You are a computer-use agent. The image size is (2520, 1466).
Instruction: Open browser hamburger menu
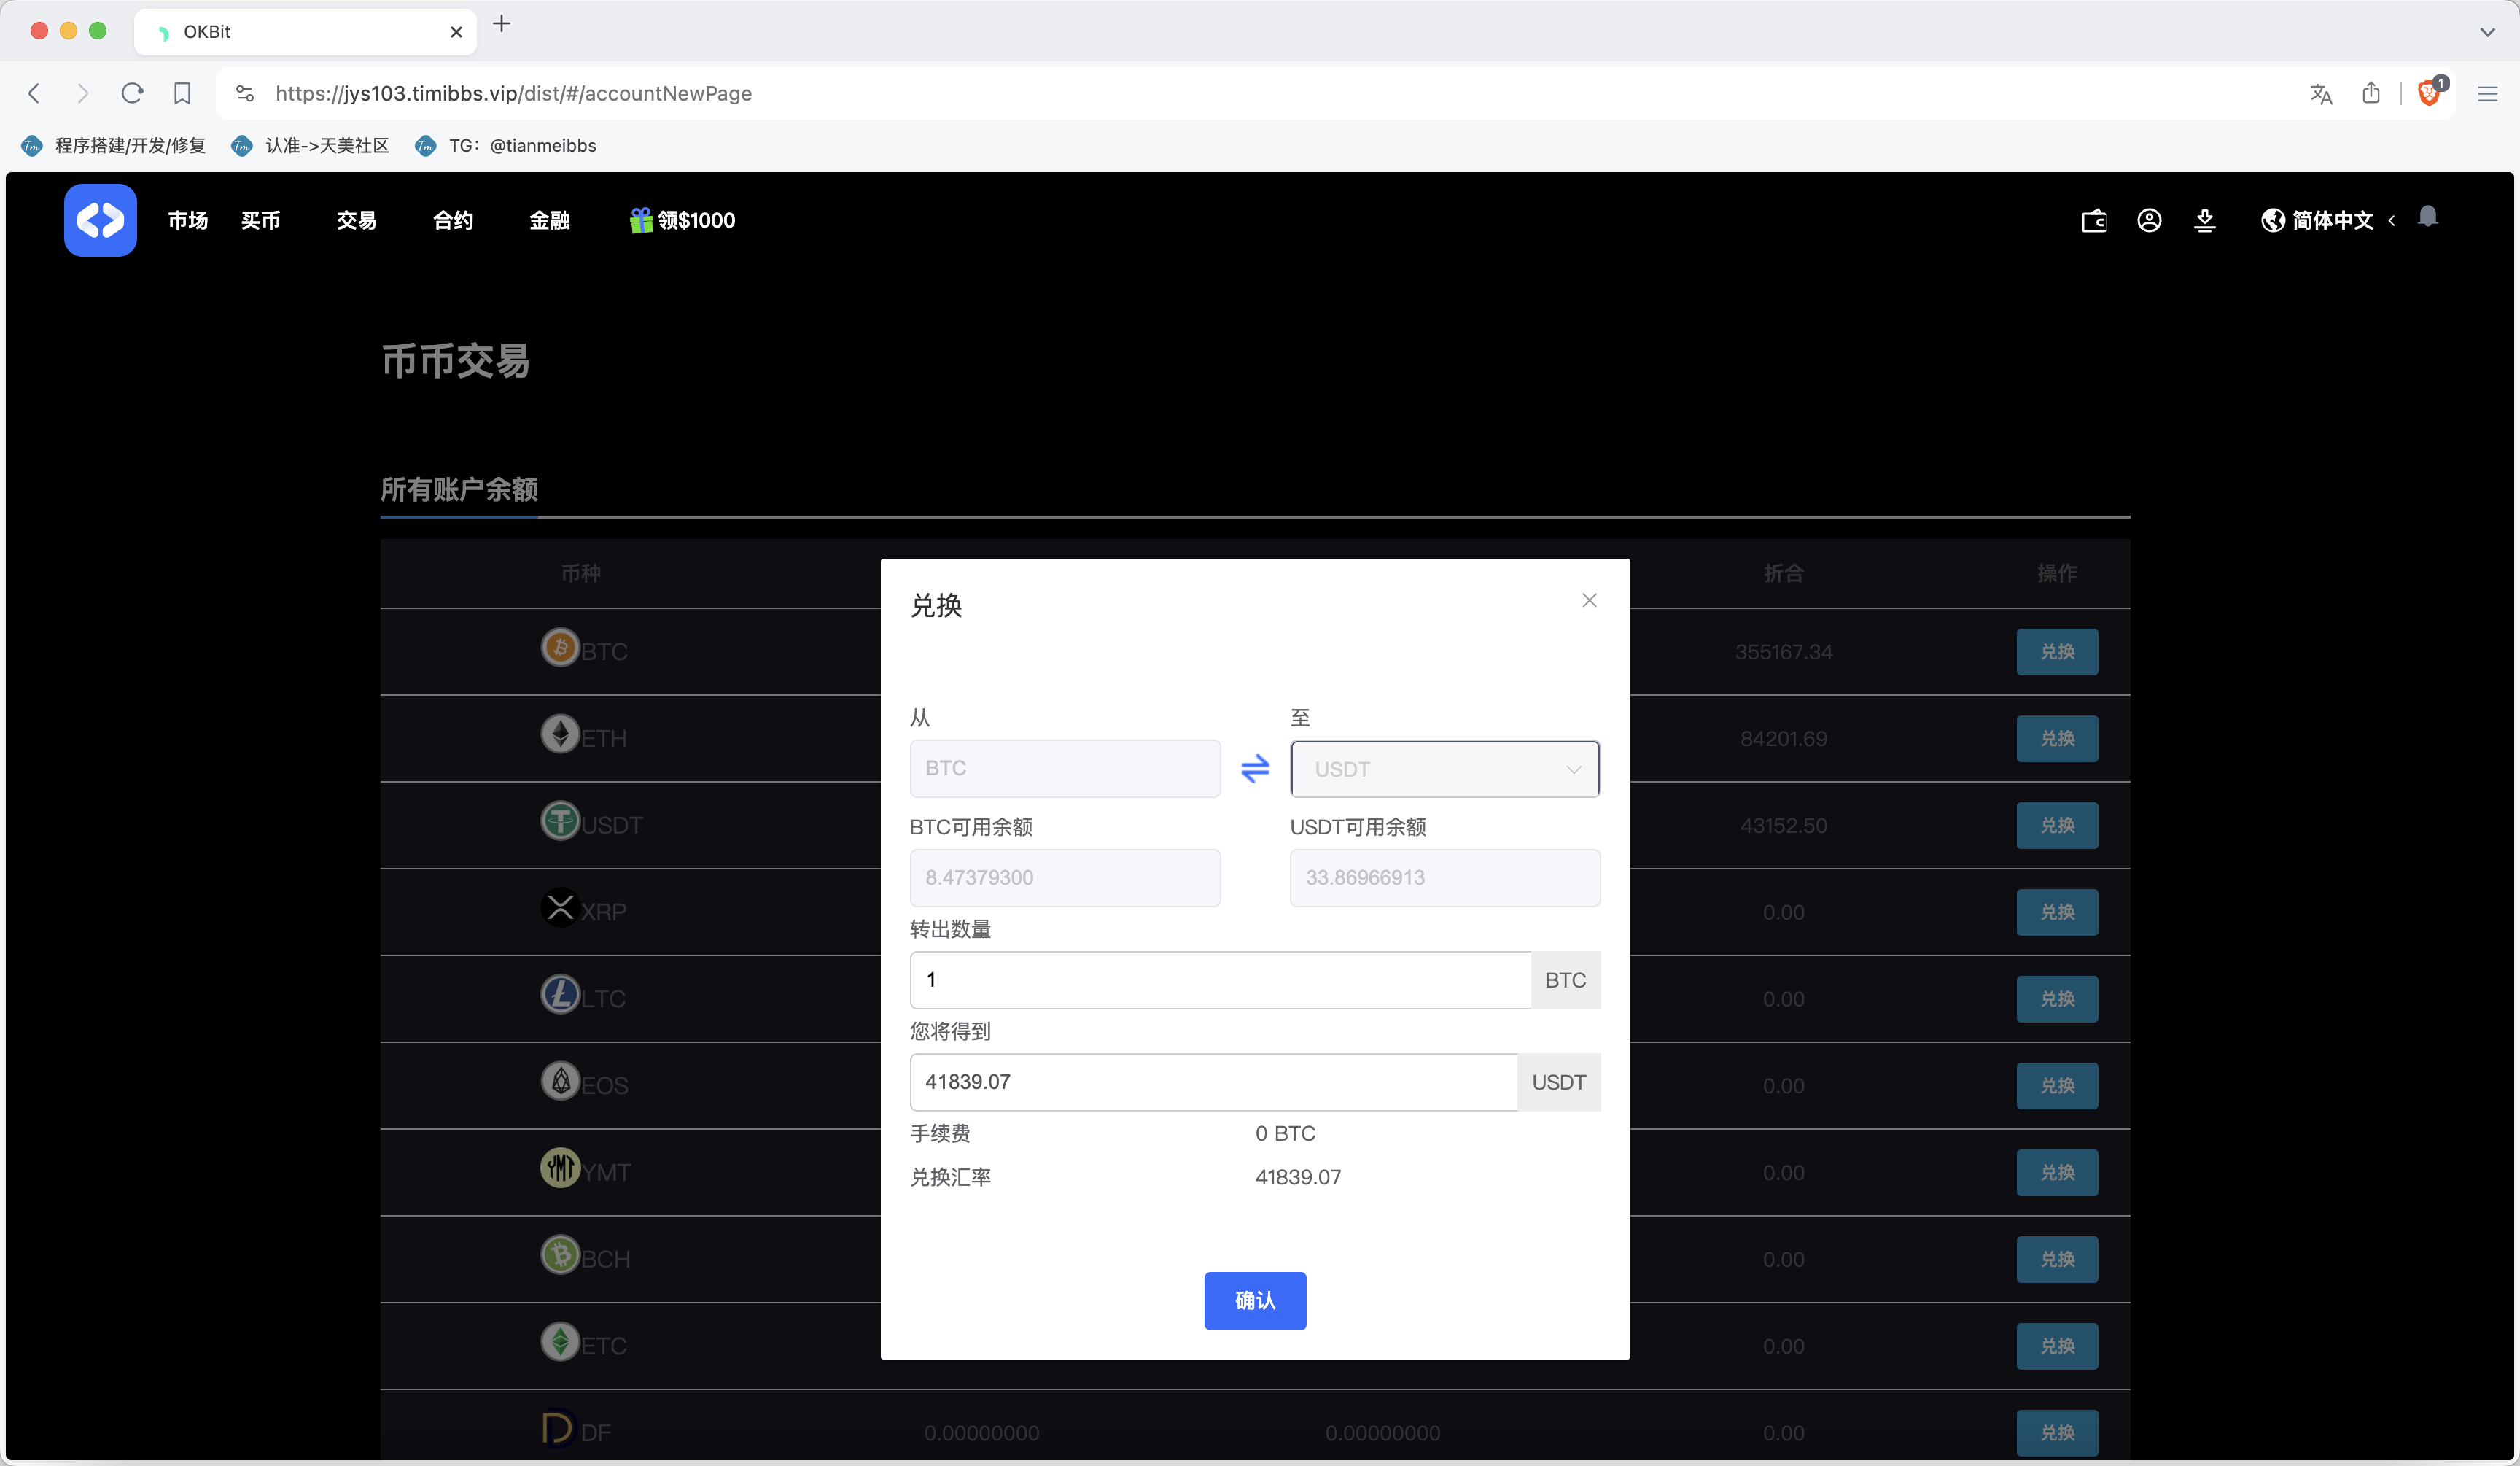2488,94
